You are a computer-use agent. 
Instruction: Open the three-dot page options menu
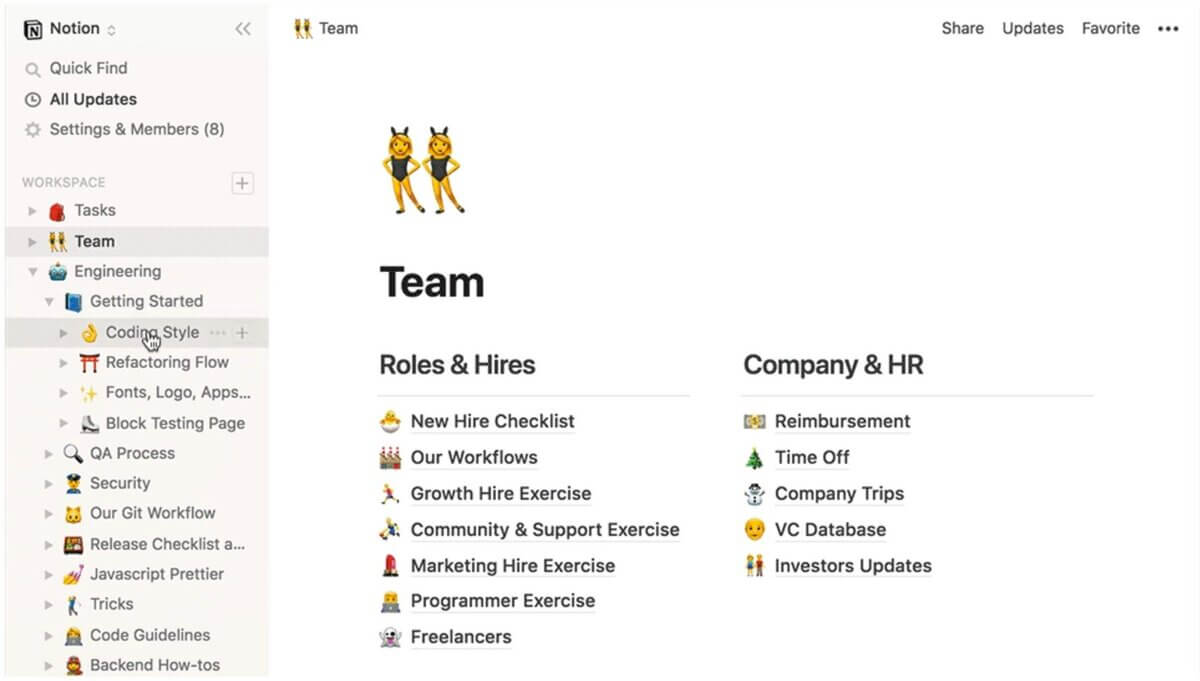[1168, 29]
